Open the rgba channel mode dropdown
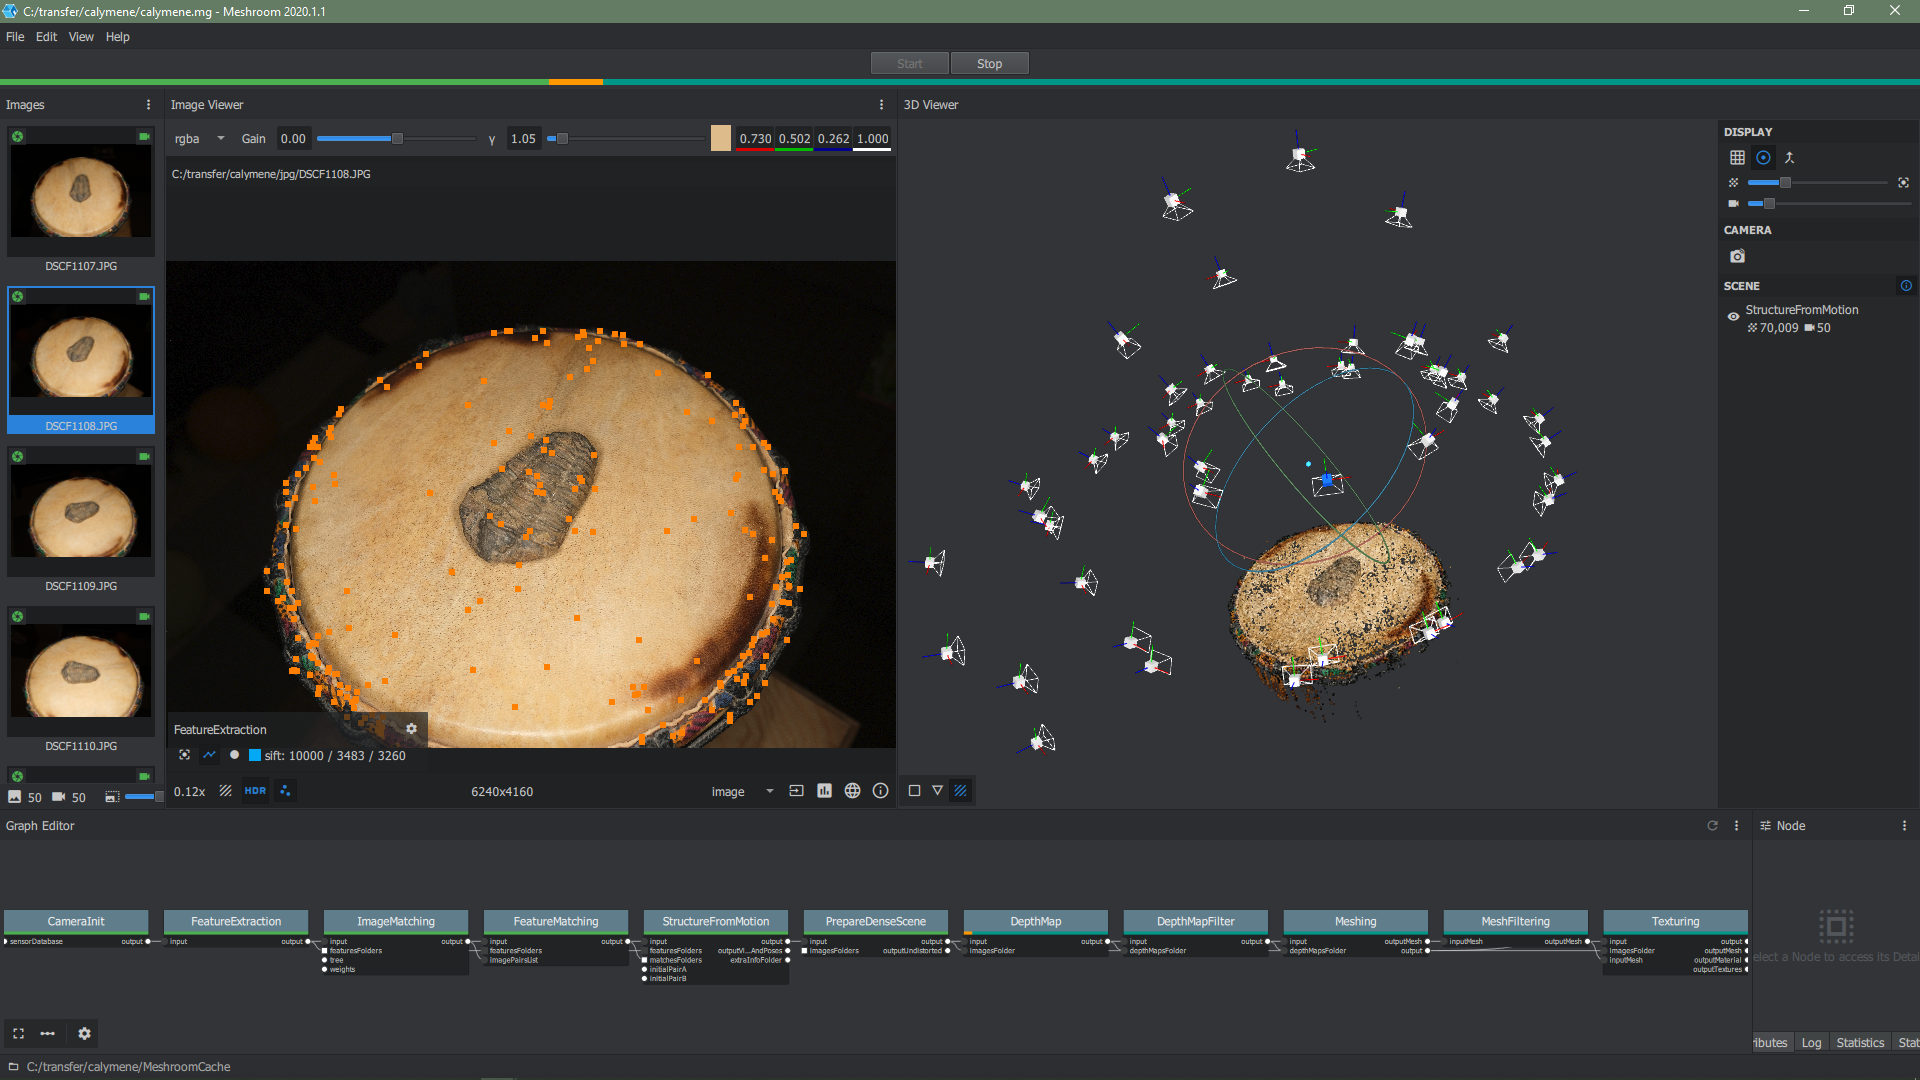Viewport: 1920px width, 1080px height. tap(199, 139)
